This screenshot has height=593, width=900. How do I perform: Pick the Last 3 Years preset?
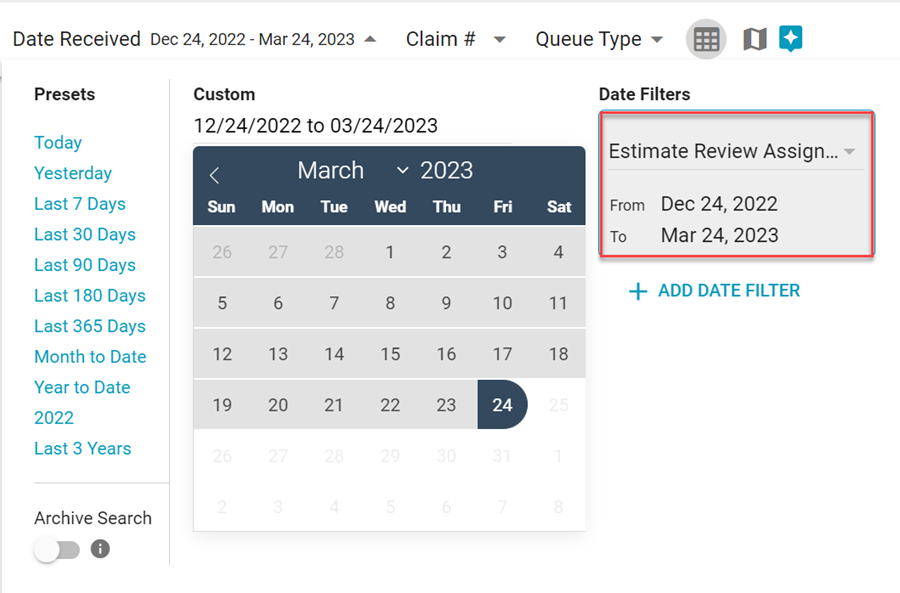click(82, 448)
